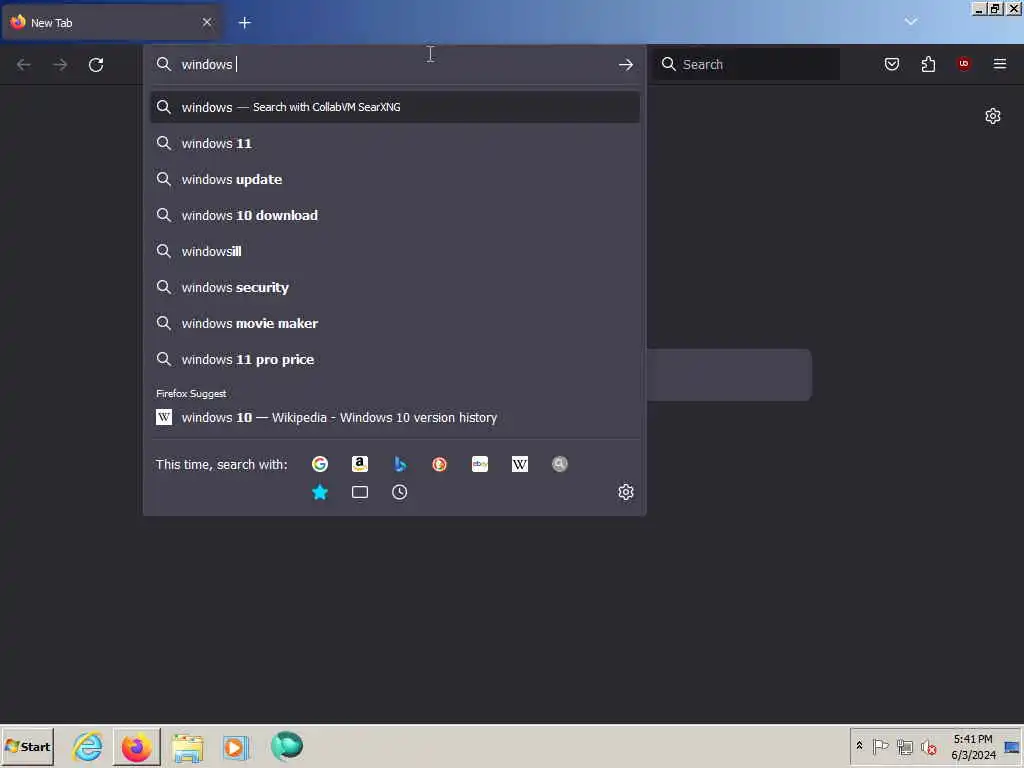1024x768 pixels.
Task: Select suggestion windowsill
Action: click(394, 251)
